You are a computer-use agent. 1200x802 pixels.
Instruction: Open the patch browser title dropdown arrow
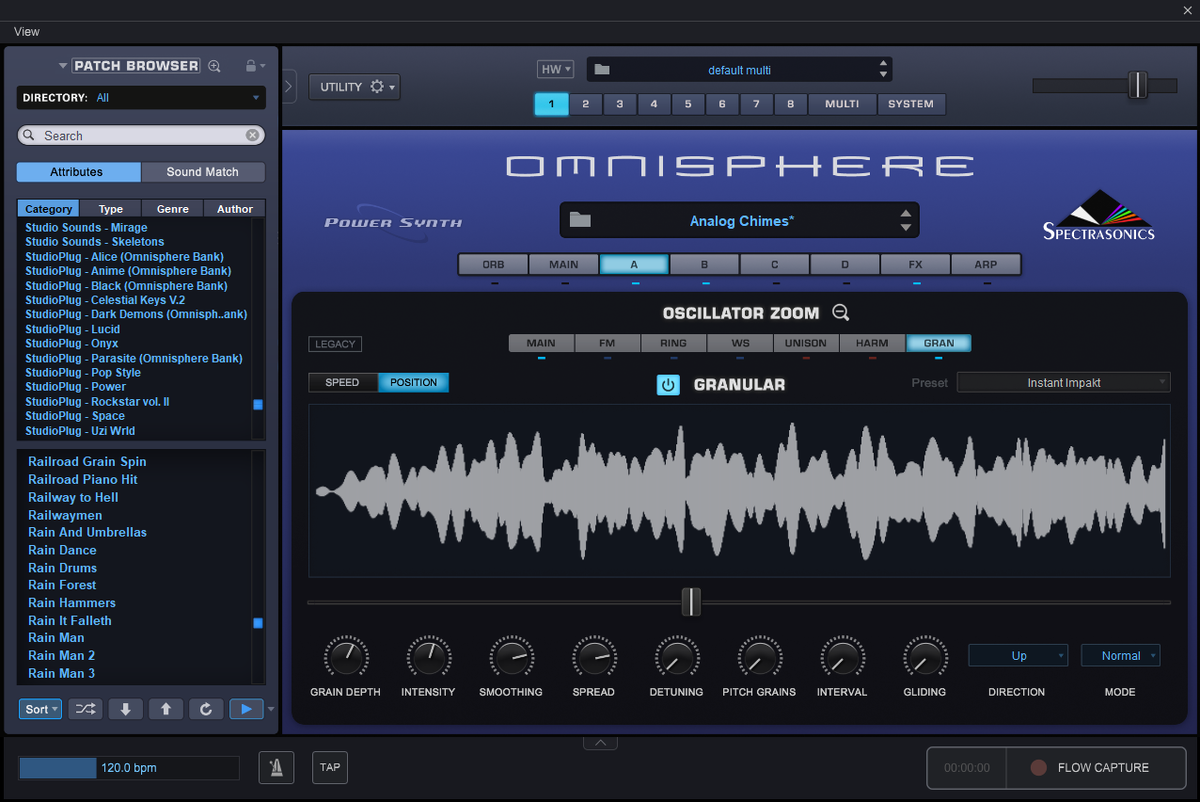pyautogui.click(x=63, y=66)
